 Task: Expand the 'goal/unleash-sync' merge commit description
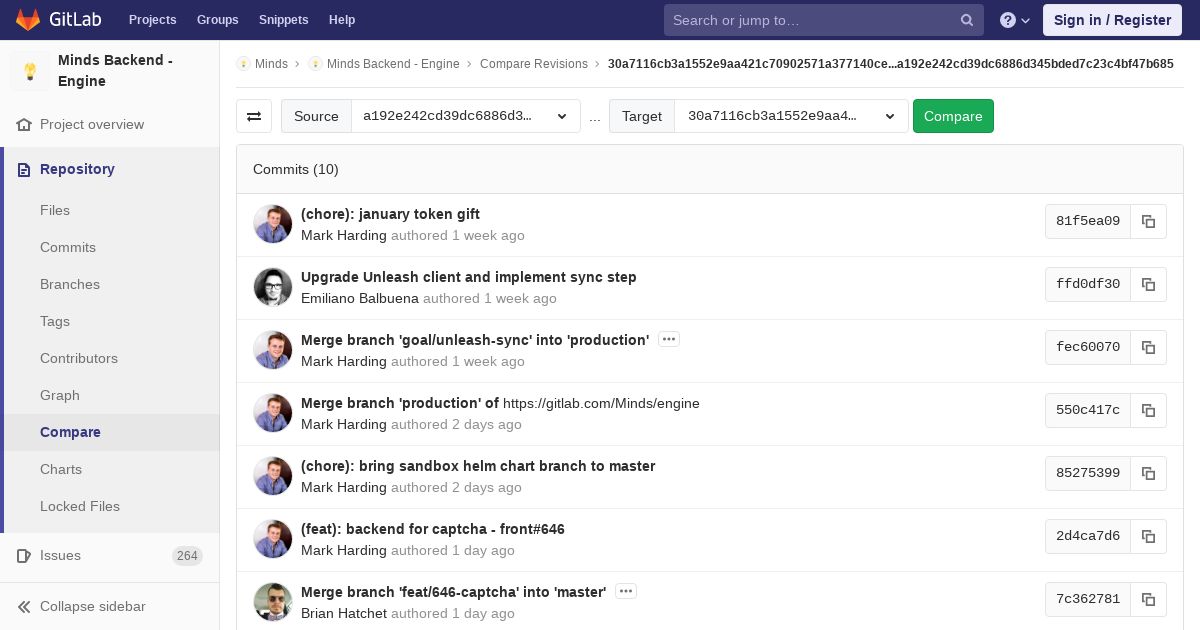pos(669,339)
